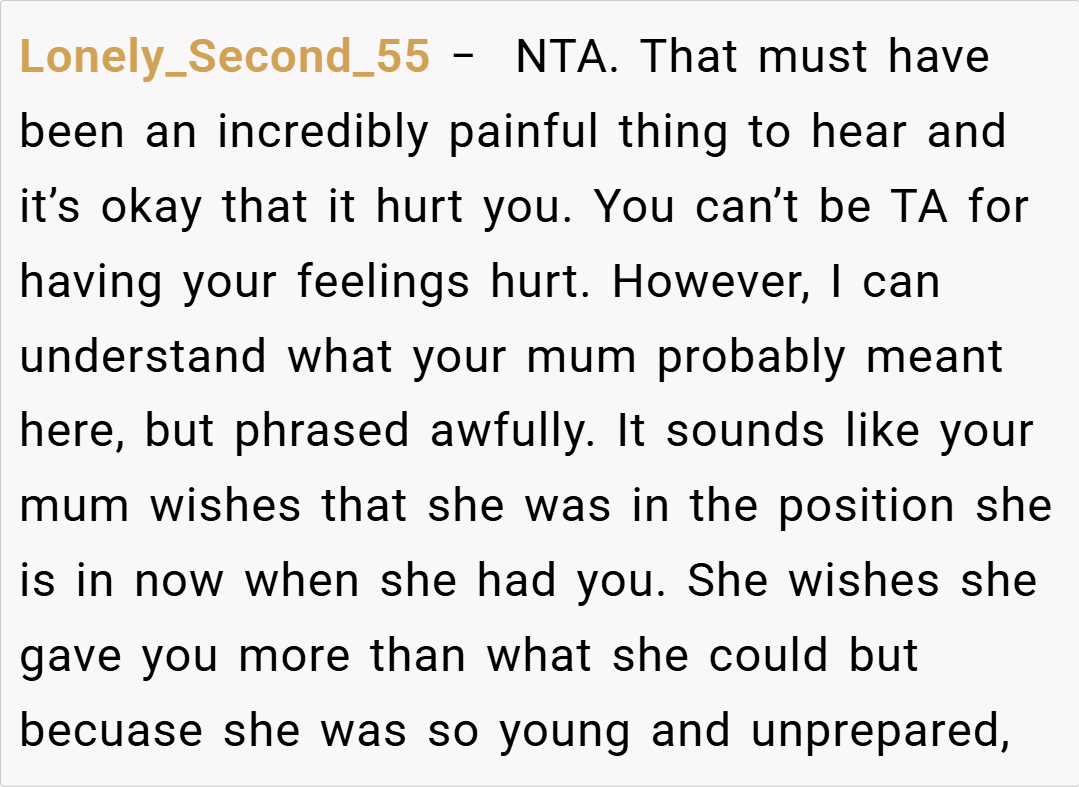Click the word "gave" in the comment
Viewport: 1079px width, 787px height.
(69, 658)
